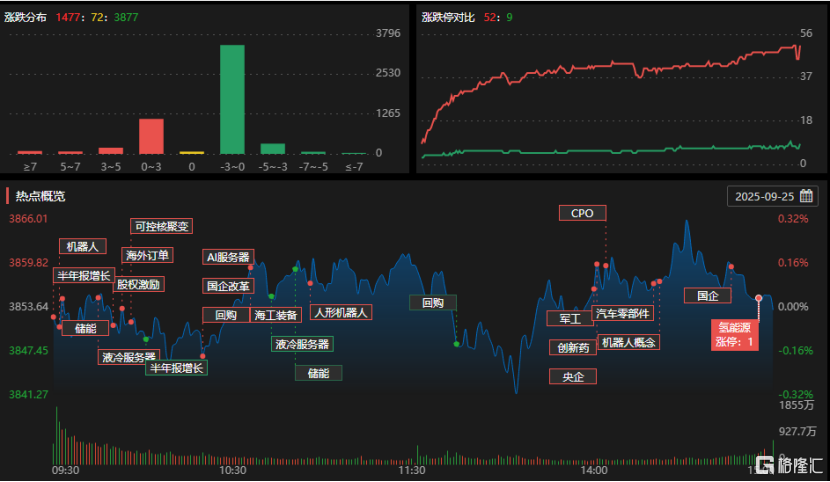The image size is (830, 482).
Task: Click the green-bordered 半年报增长 tag
Action: tap(176, 368)
